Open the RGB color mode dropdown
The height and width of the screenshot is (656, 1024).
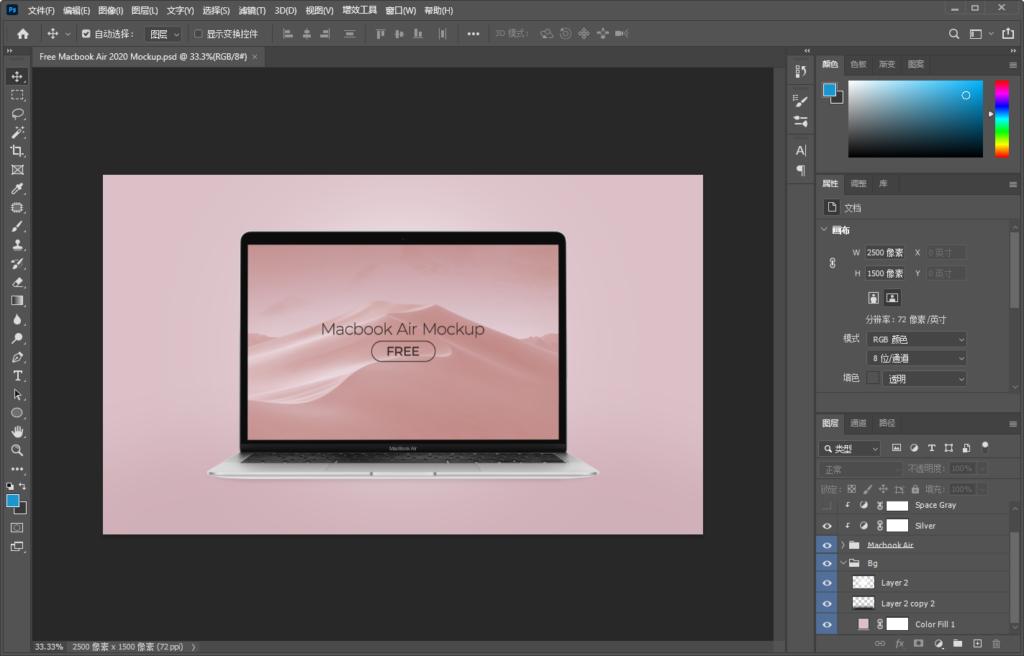pos(916,339)
